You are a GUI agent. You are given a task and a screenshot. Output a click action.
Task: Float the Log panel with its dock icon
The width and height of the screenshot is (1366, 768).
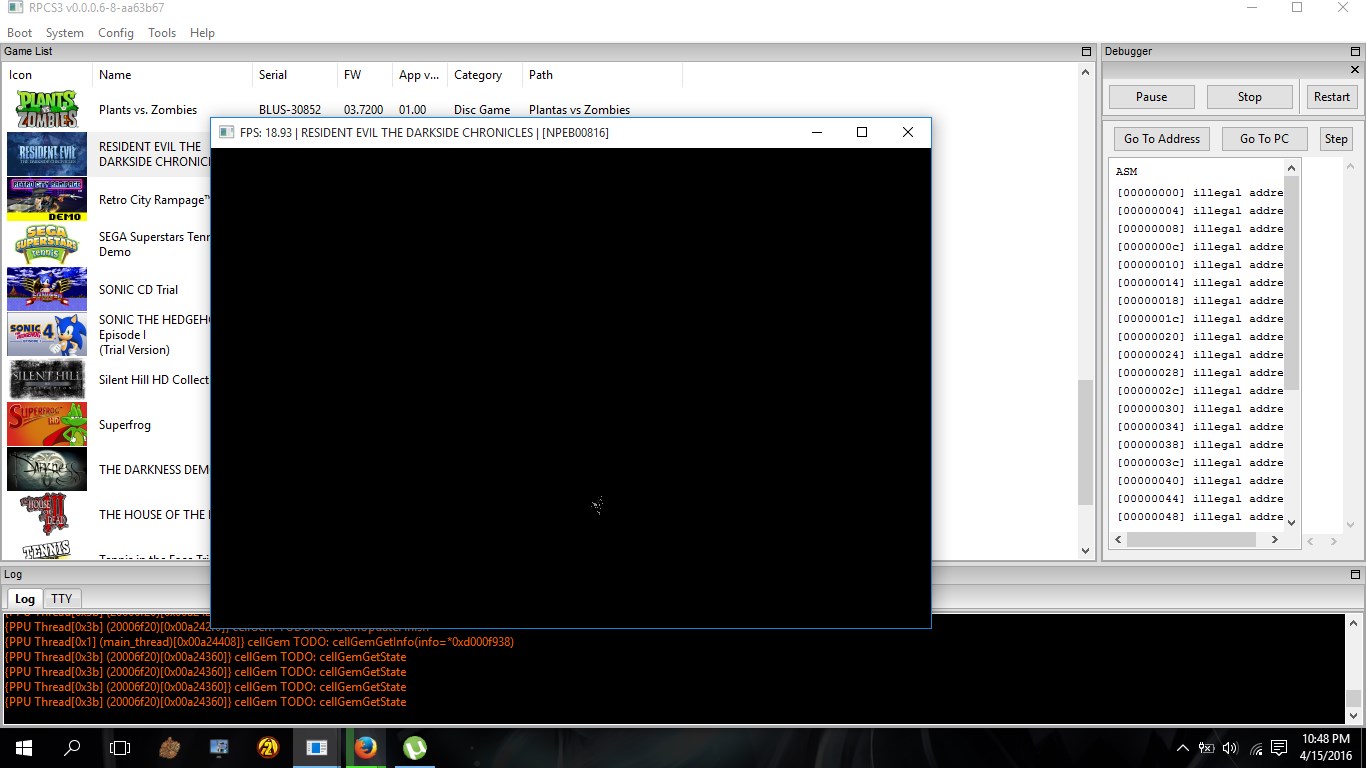(1355, 575)
